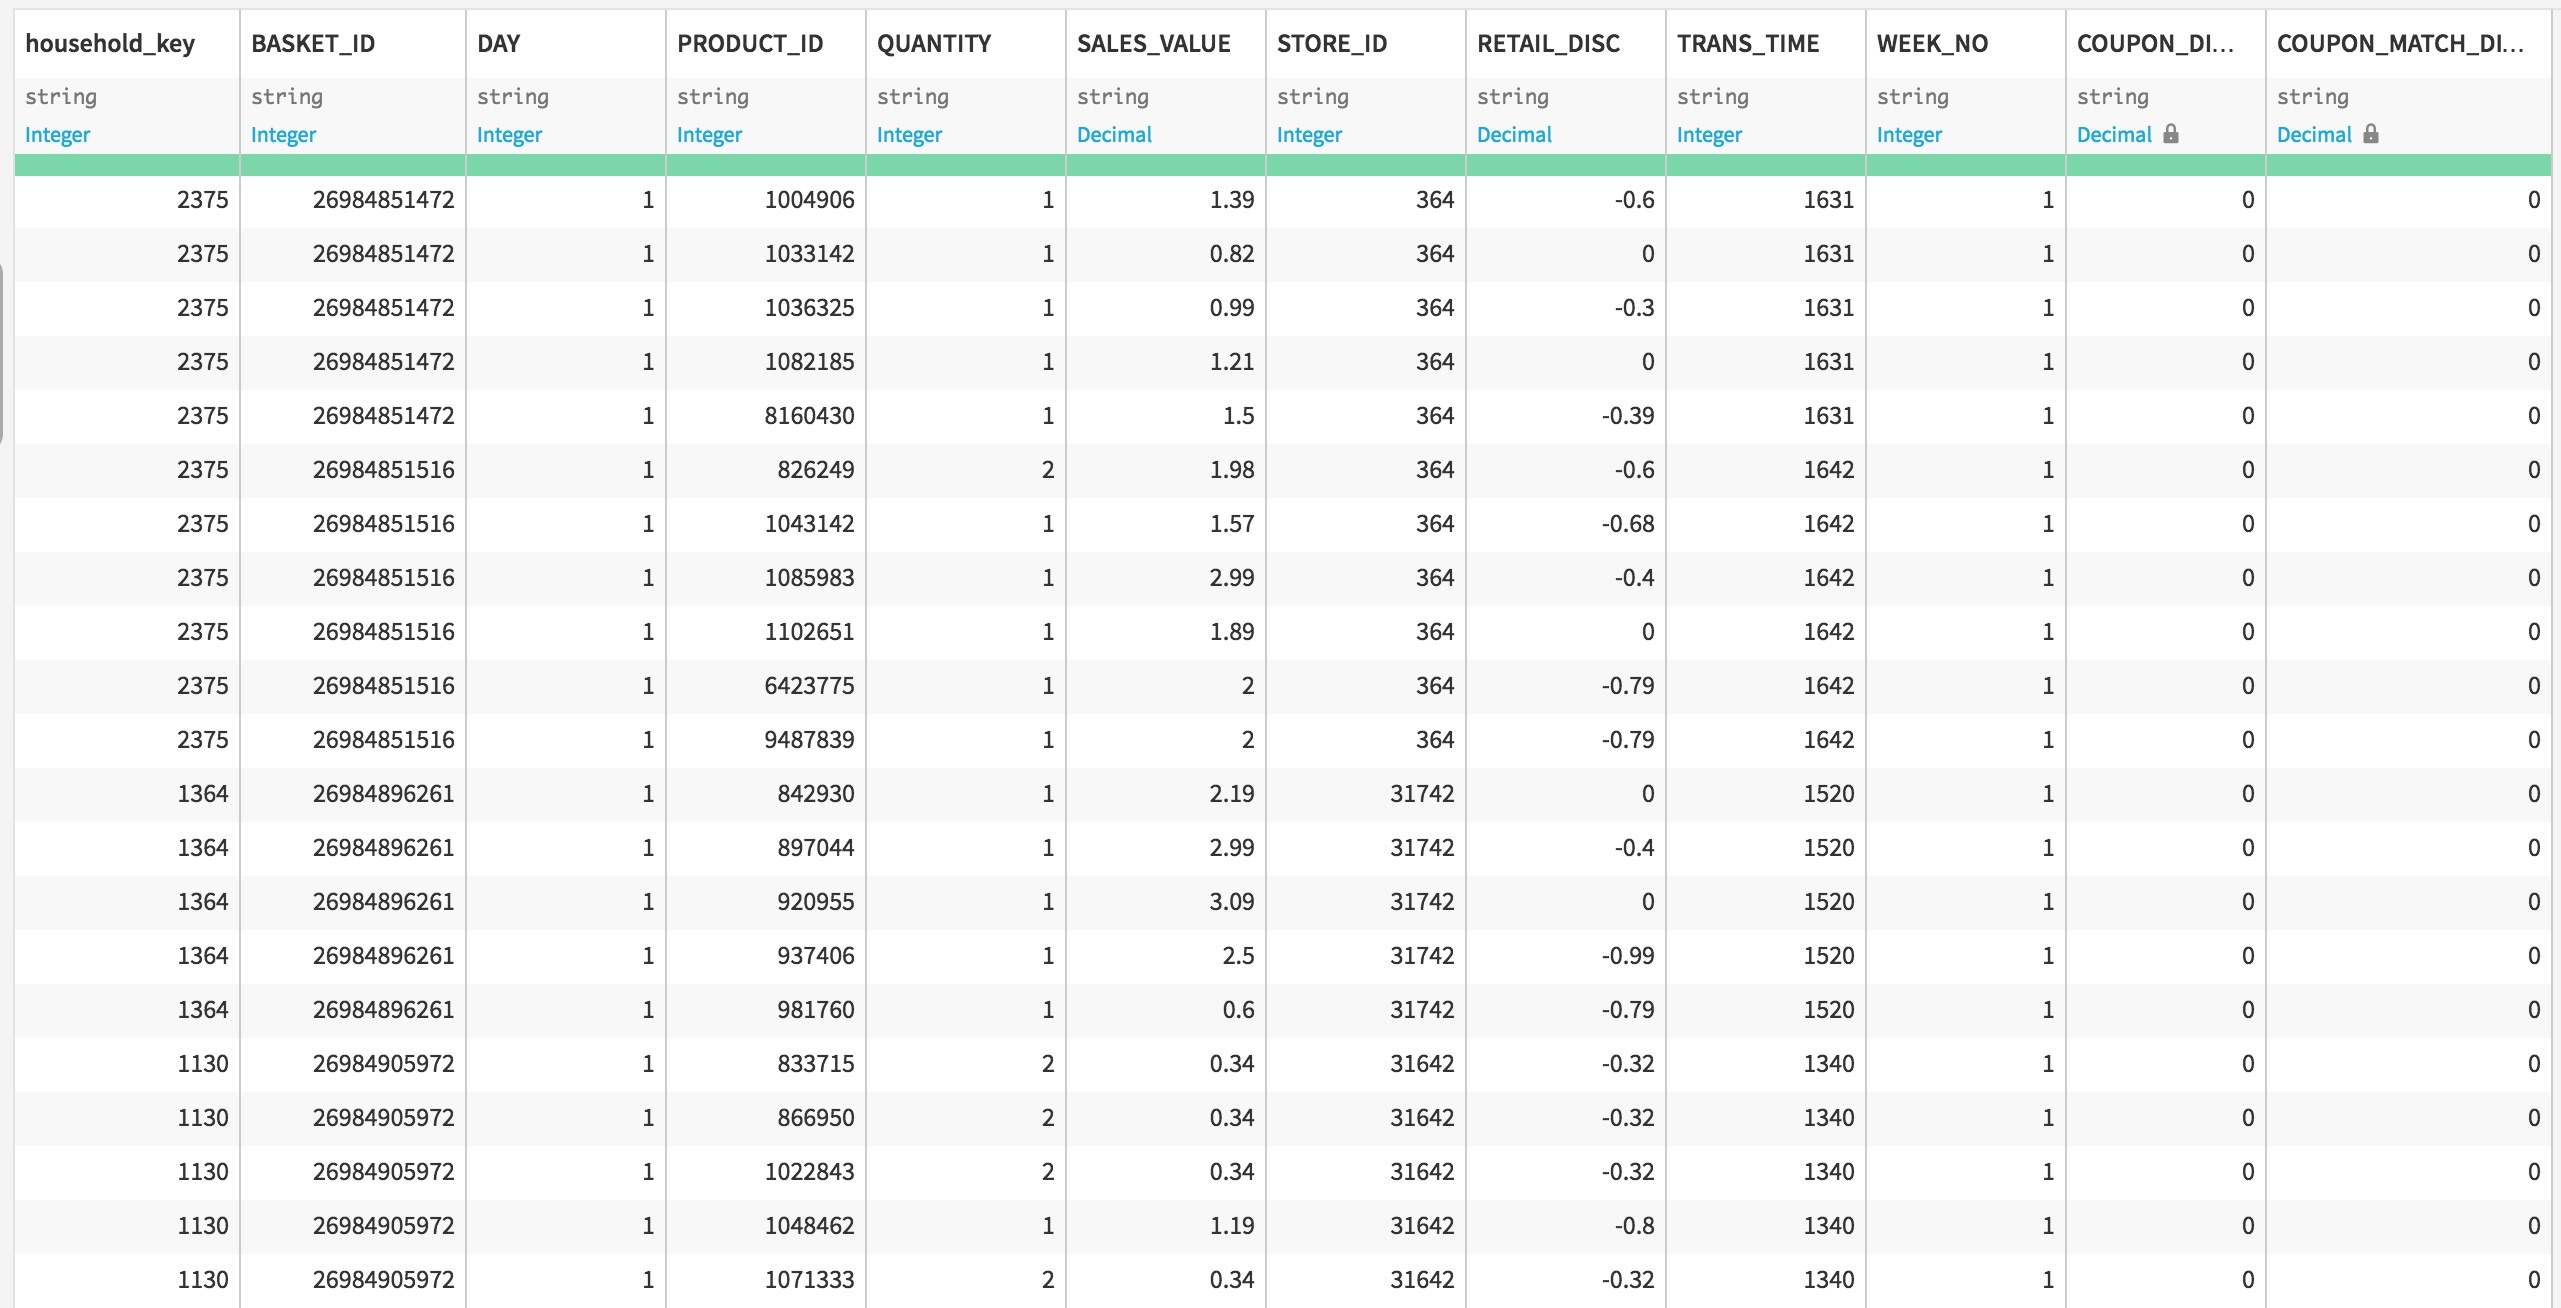Open the Integer meaning link under household_key
This screenshot has width=2561, height=1308.
click(x=57, y=135)
